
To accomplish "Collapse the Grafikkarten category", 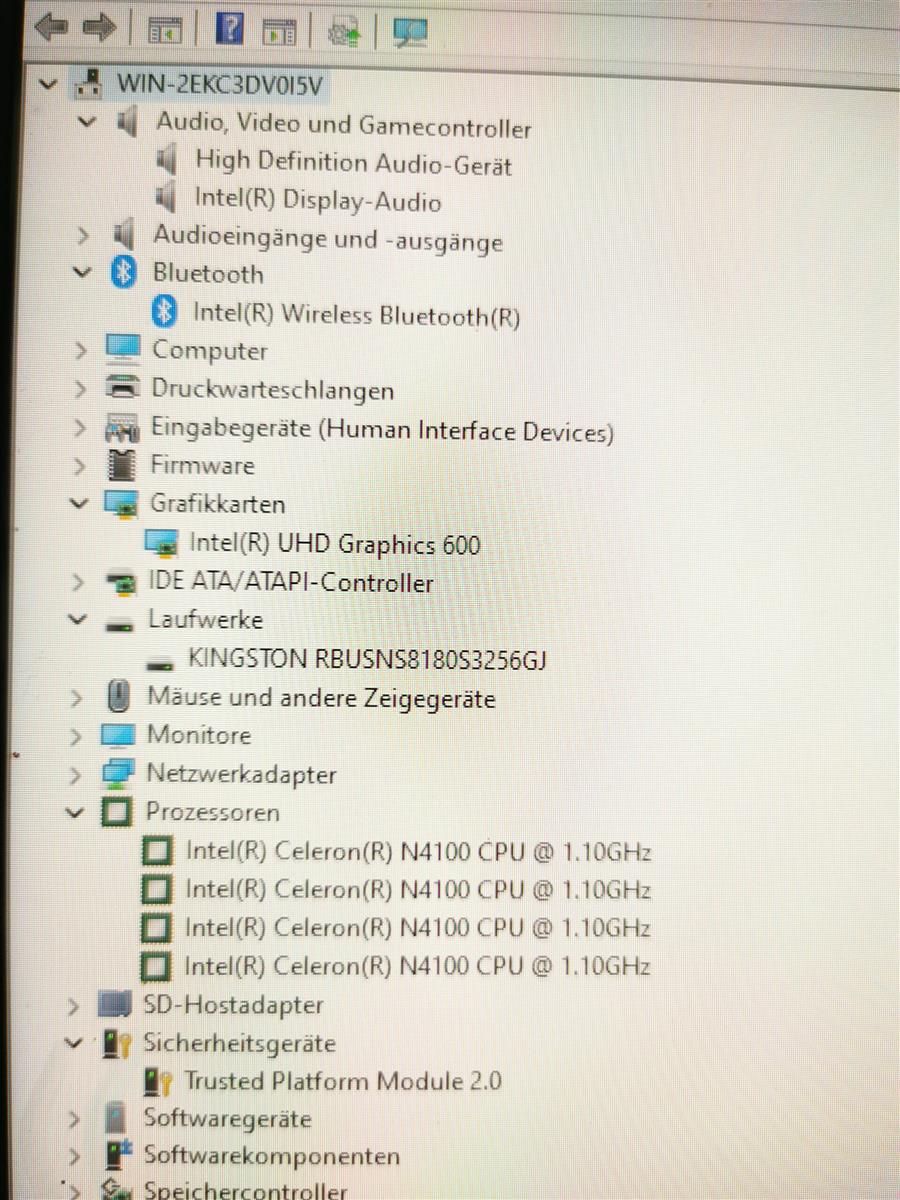I will click(x=79, y=504).
